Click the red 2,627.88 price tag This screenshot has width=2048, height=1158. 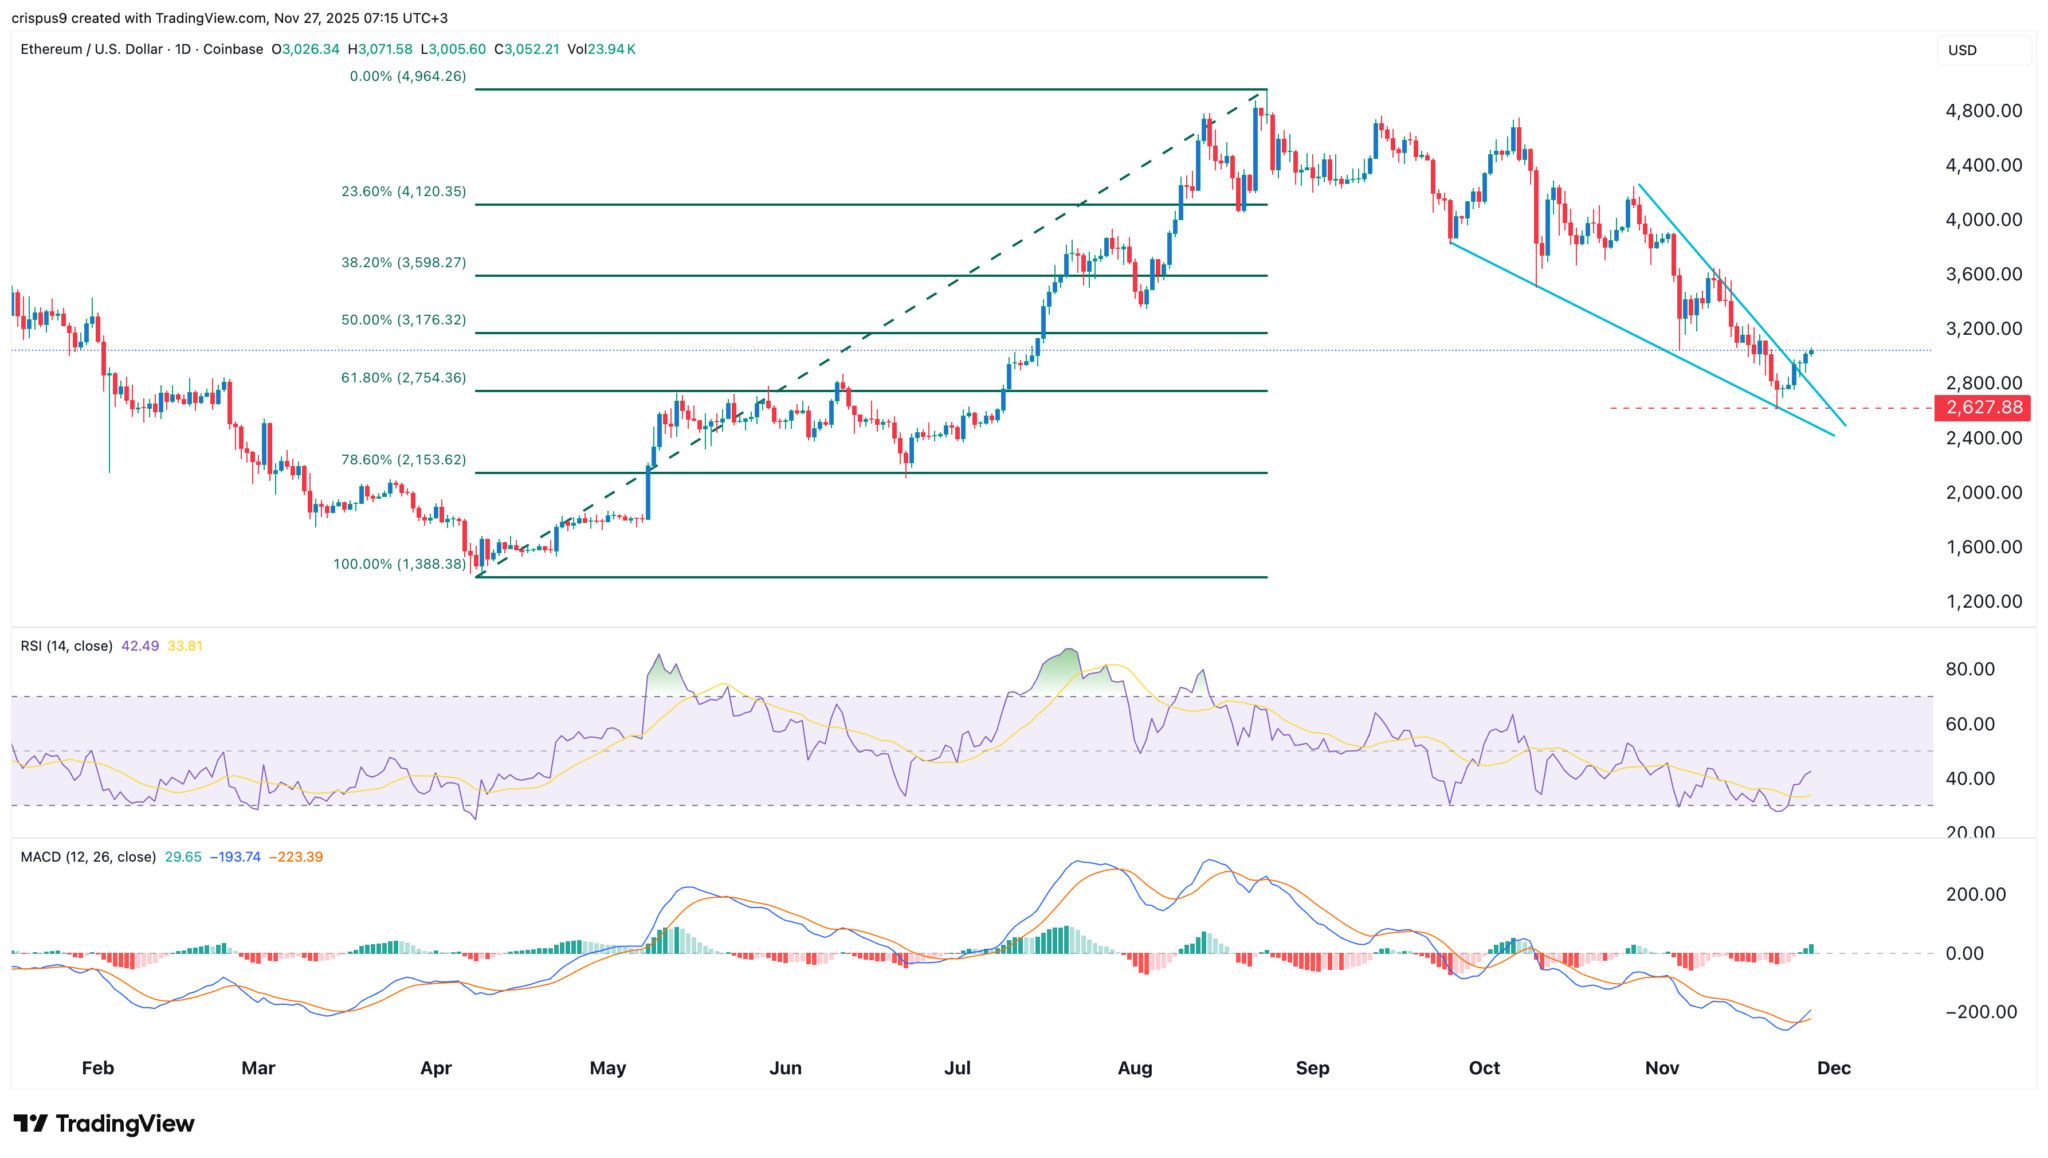coord(1983,407)
